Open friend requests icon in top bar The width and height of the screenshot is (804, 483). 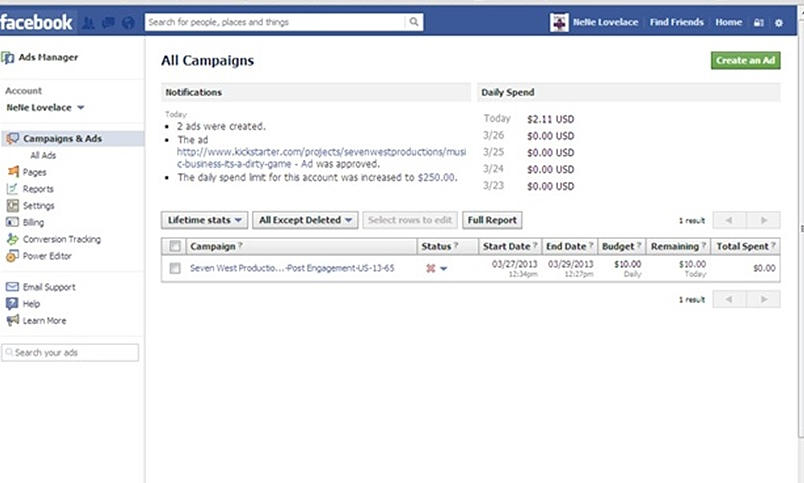click(88, 23)
